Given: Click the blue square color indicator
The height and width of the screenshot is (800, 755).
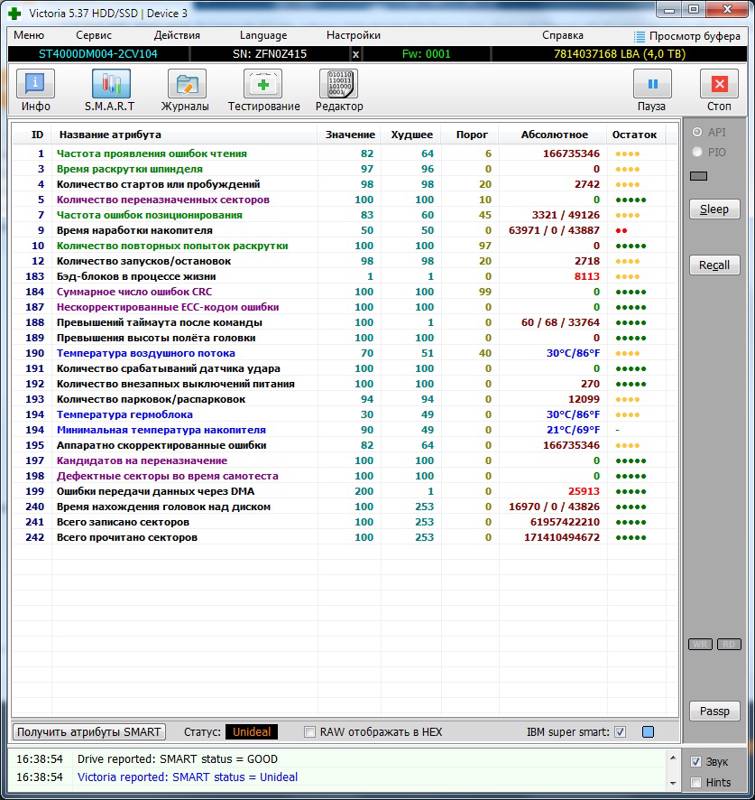Looking at the screenshot, I should click(648, 732).
